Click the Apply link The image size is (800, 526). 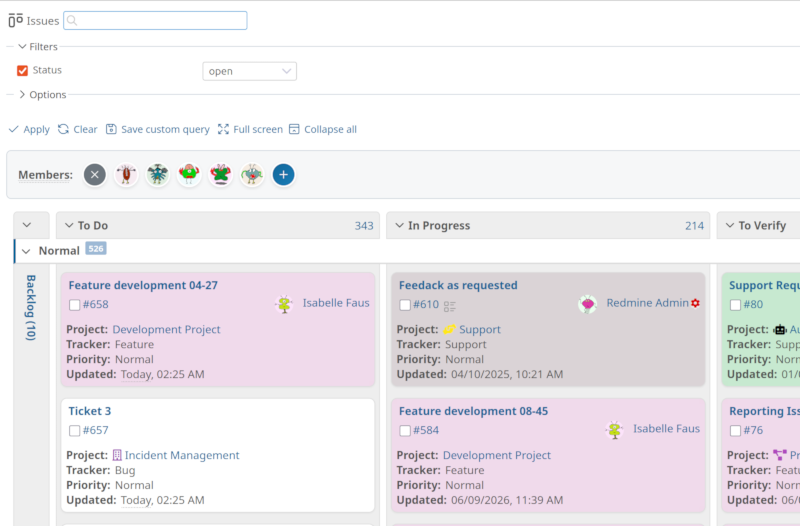37,130
